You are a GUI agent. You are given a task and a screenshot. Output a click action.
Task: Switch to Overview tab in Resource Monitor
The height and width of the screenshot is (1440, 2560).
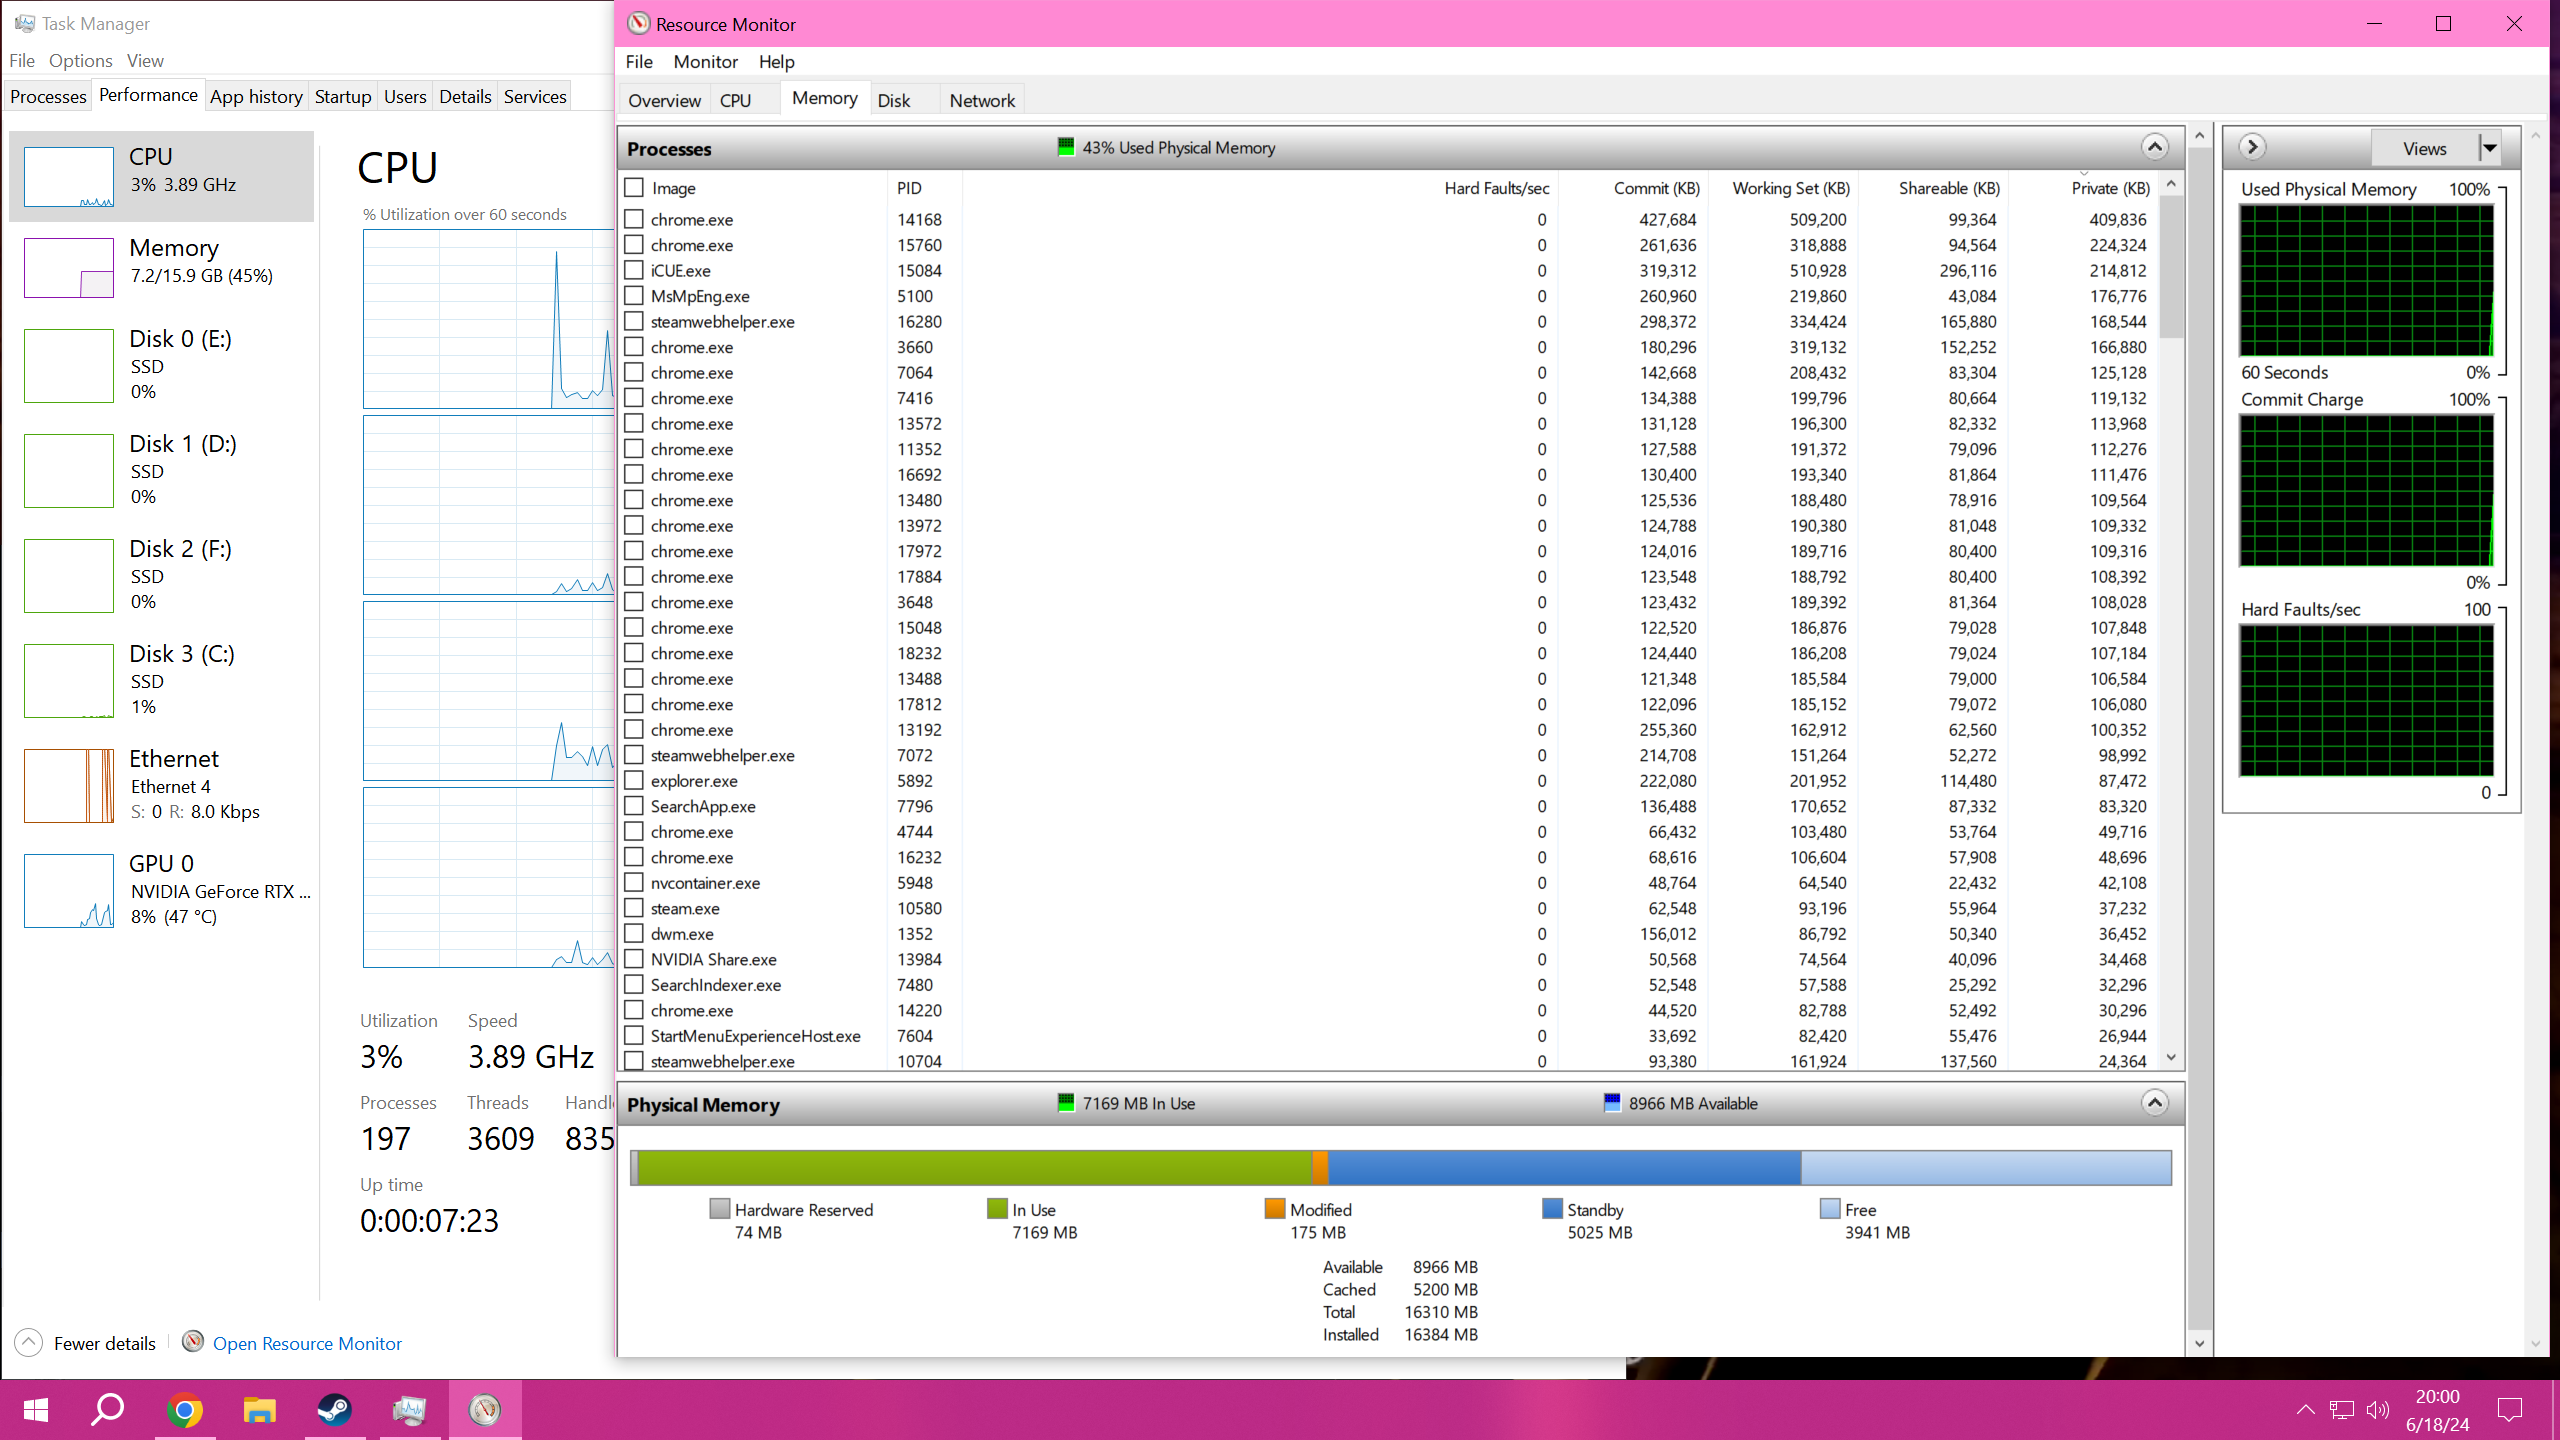point(664,100)
